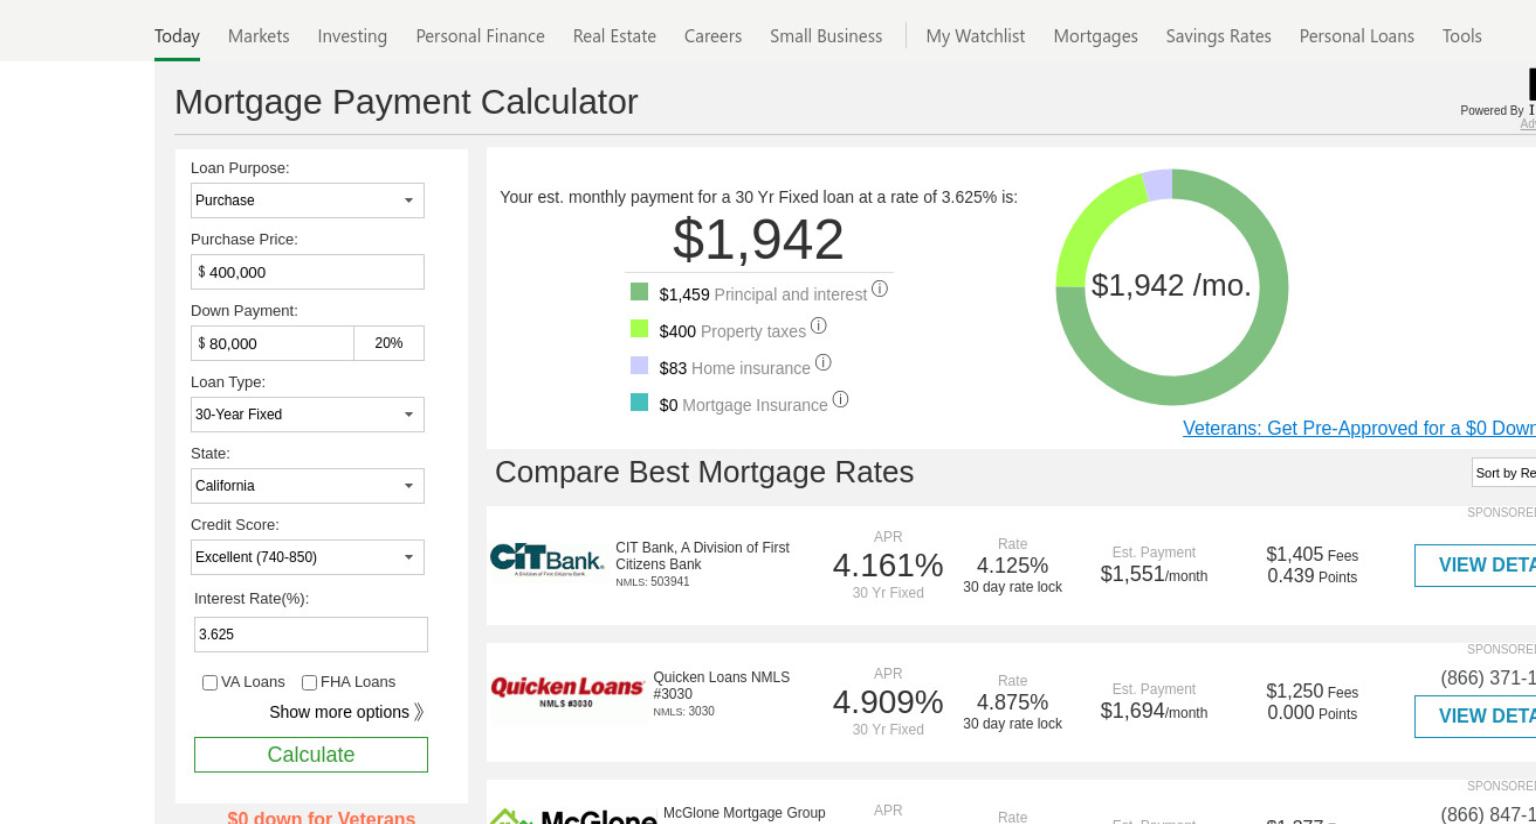Open info icon beside Property taxes
Viewport: 1536px width, 824px height.
click(818, 326)
